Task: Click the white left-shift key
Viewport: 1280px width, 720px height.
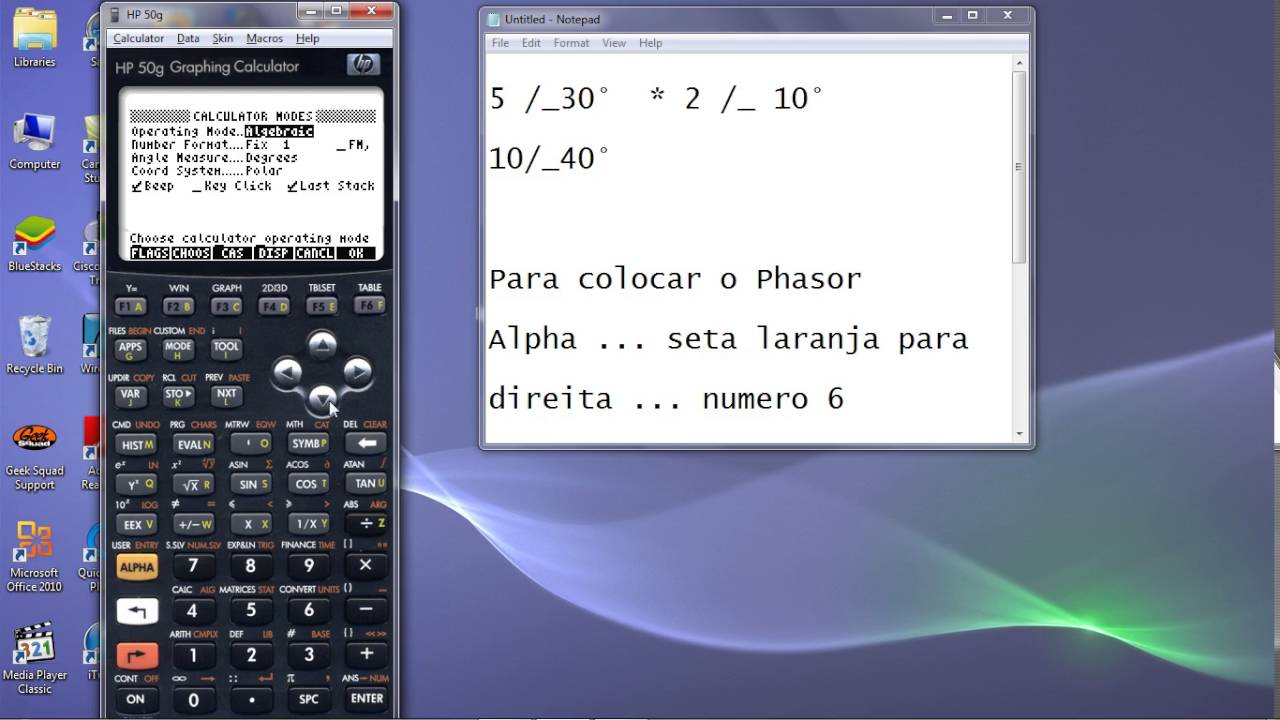Action: pyautogui.click(x=136, y=611)
